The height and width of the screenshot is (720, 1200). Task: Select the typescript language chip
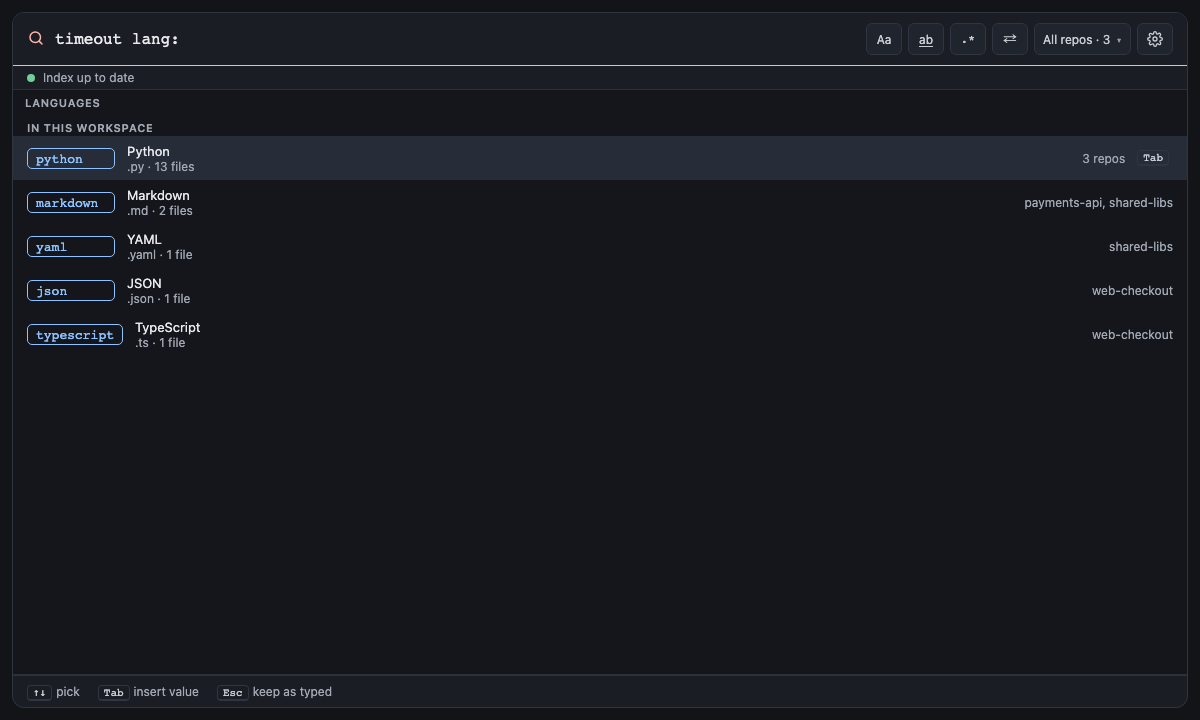75,335
